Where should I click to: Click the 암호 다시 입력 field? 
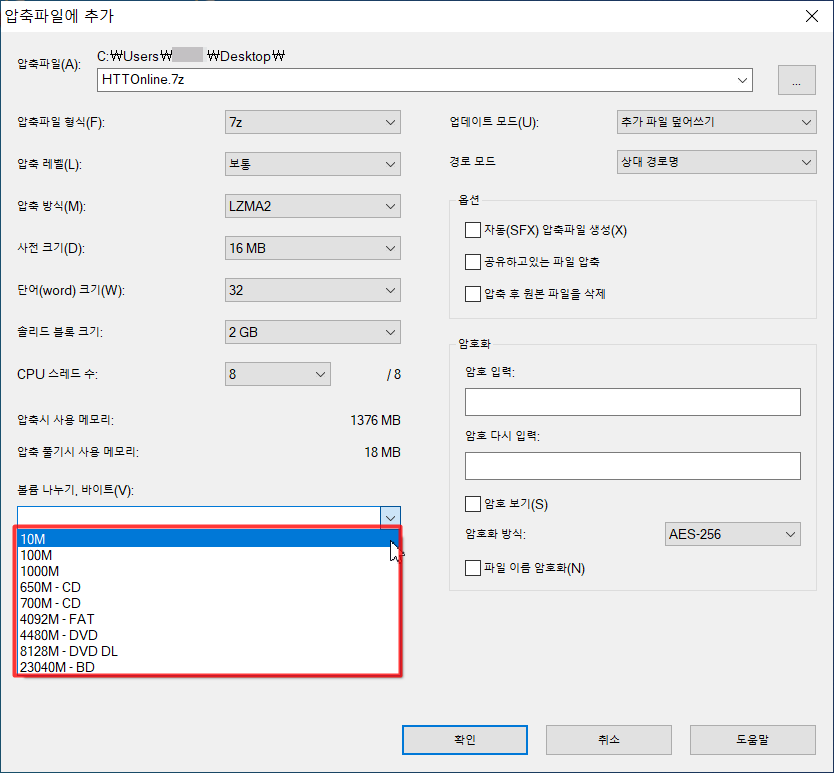pyautogui.click(x=632, y=466)
